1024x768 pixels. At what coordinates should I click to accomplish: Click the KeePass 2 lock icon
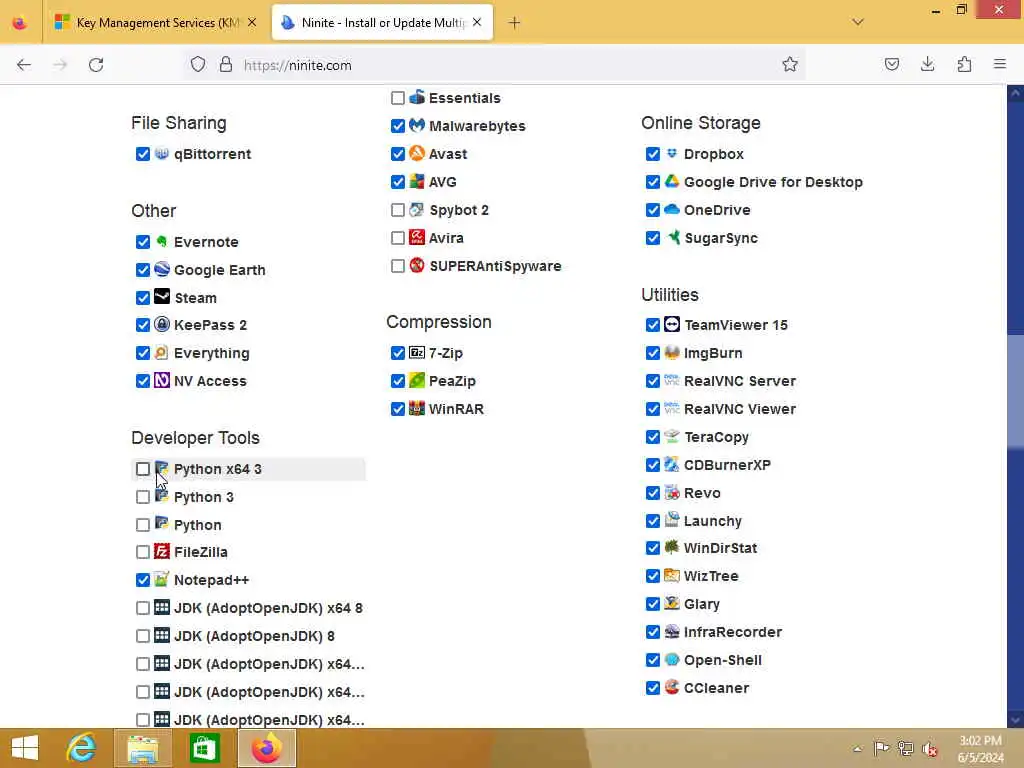coord(162,325)
